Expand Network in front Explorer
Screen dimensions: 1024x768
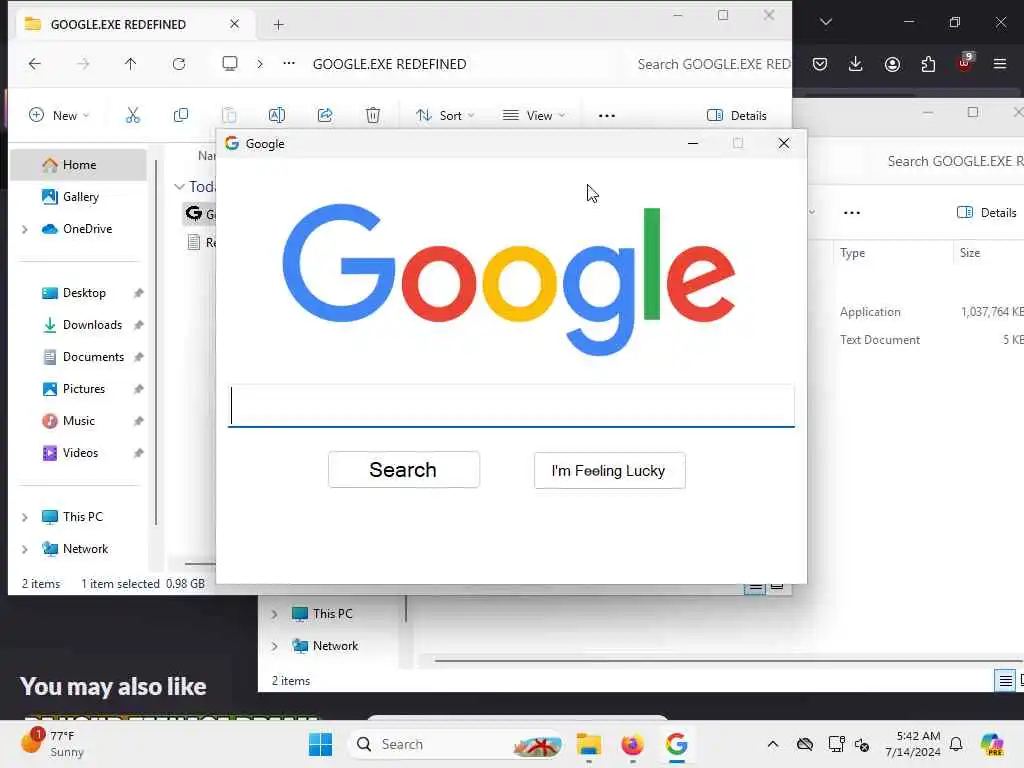(25, 549)
